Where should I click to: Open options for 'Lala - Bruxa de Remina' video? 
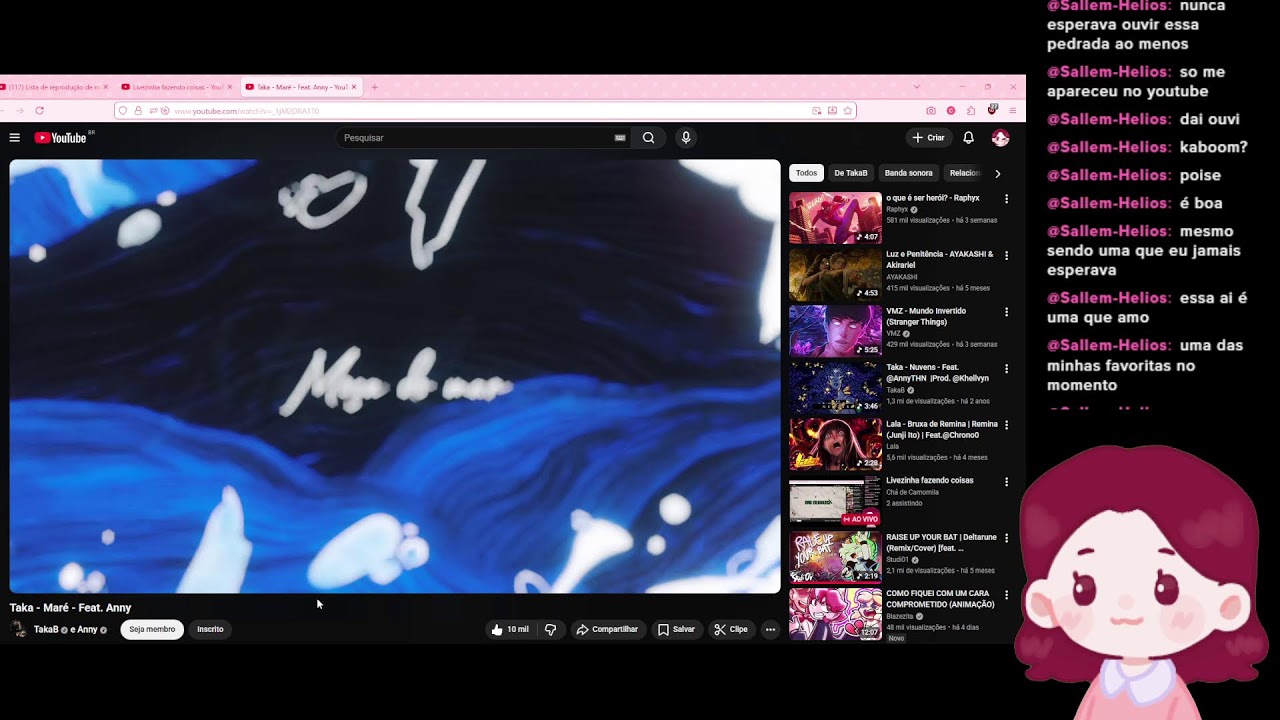pos(1006,425)
